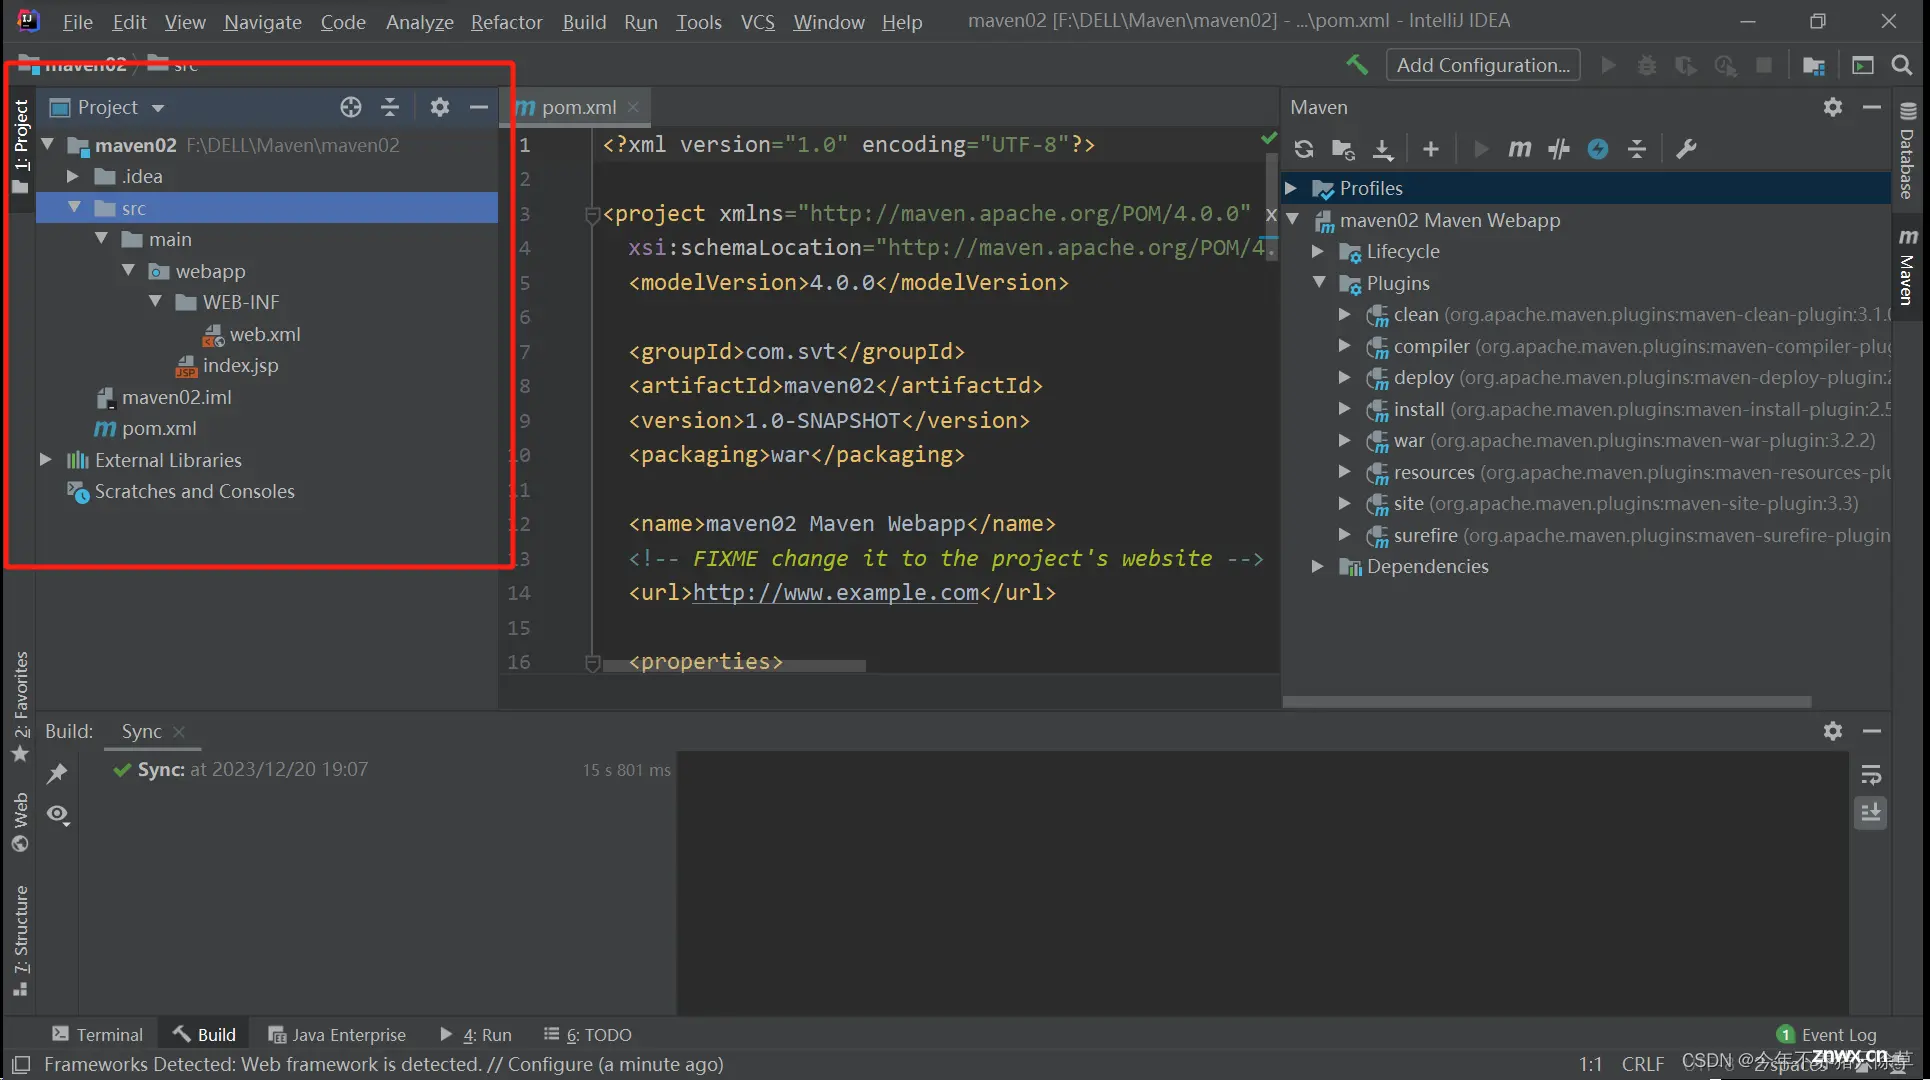Open Project view dropdown selector
The height and width of the screenshot is (1080, 1930).
[108, 107]
